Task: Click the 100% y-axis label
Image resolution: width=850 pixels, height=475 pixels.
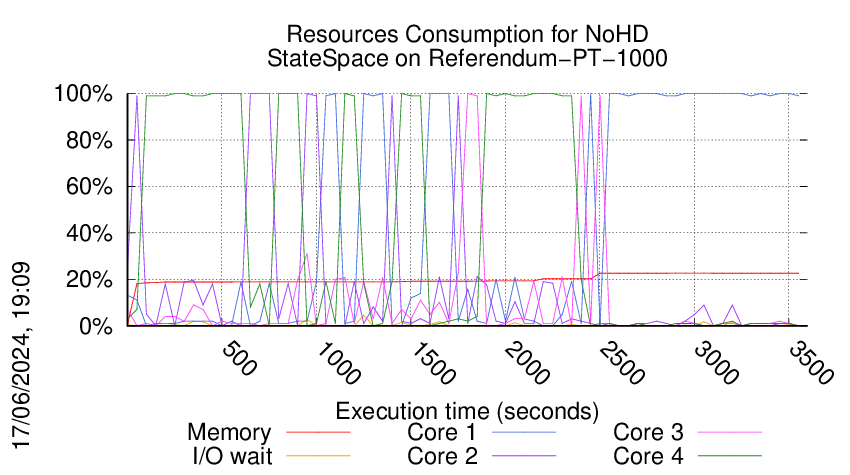Action: click(x=83, y=94)
